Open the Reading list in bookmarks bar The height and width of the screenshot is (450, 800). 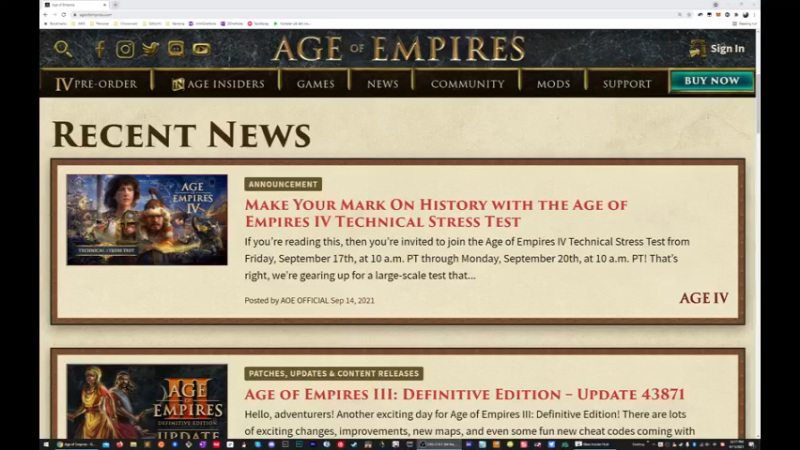point(744,23)
